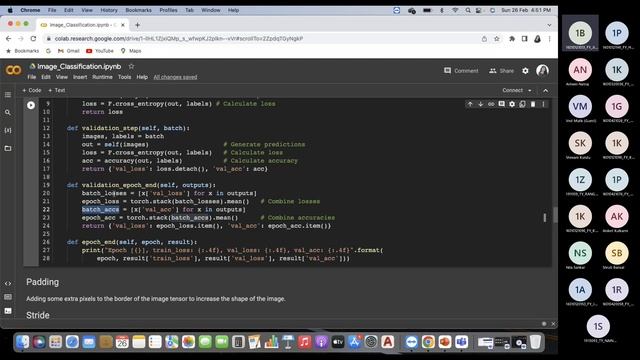The image size is (640, 360).
Task: Open the Comment button in header
Action: point(461,71)
